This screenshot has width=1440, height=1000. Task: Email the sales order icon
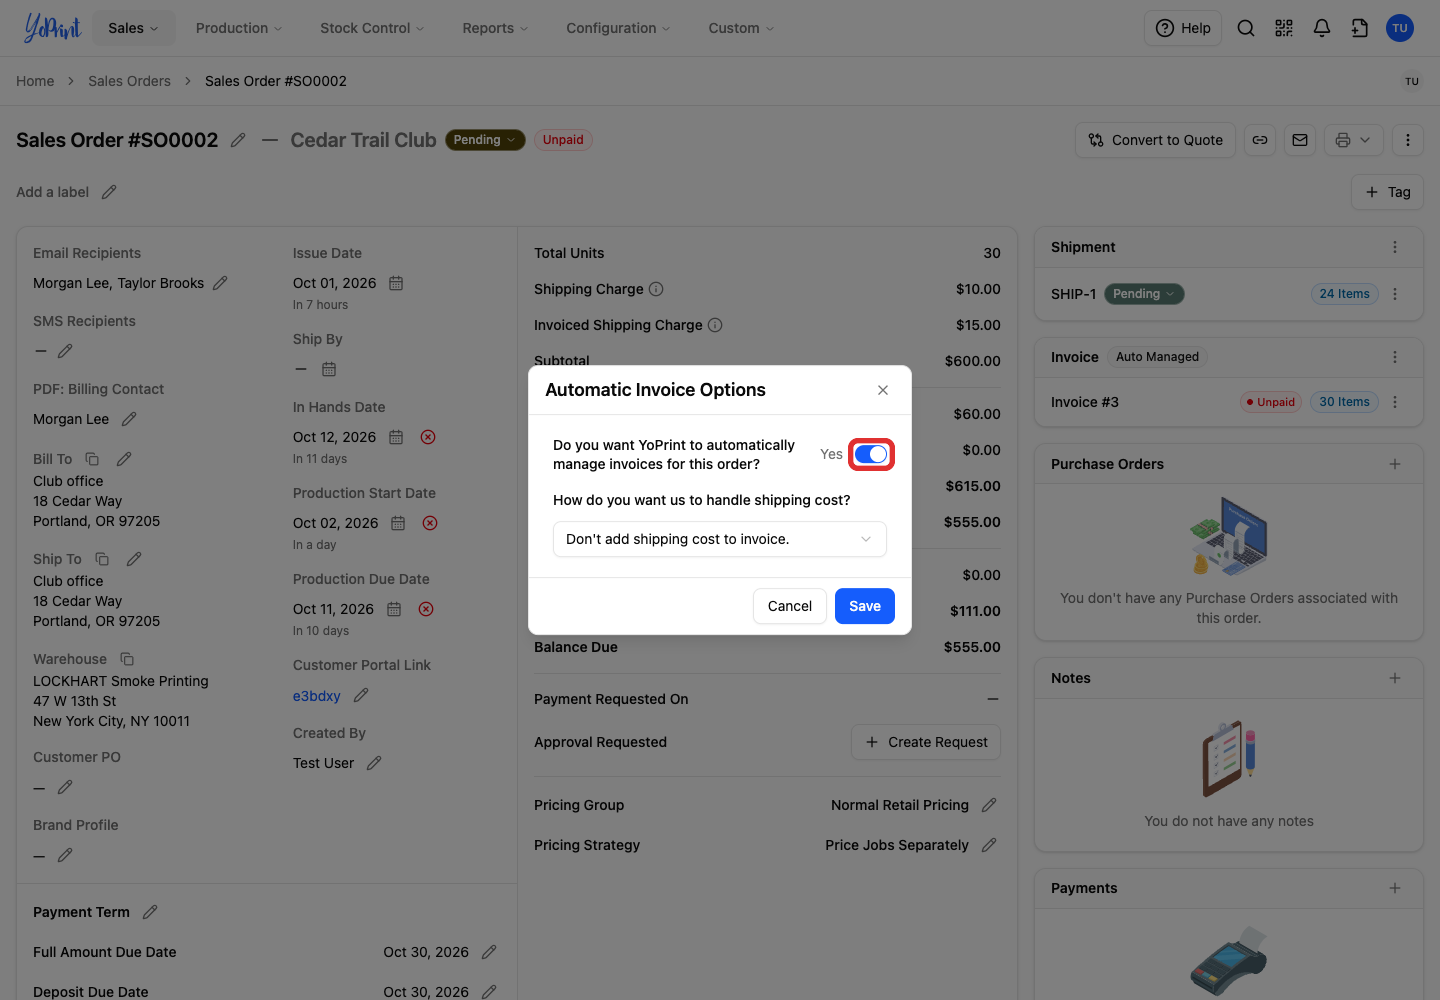(1300, 140)
